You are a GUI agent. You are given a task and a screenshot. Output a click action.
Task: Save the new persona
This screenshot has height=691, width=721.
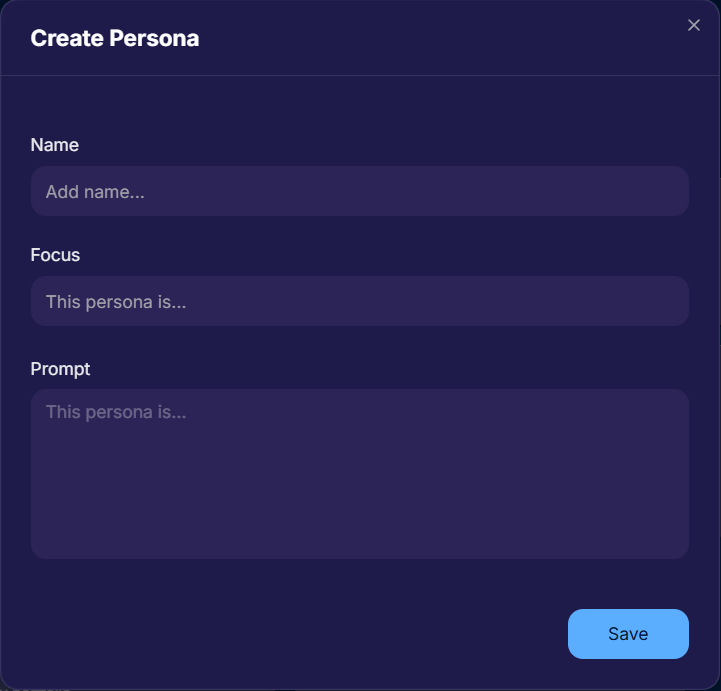pyautogui.click(x=628, y=634)
